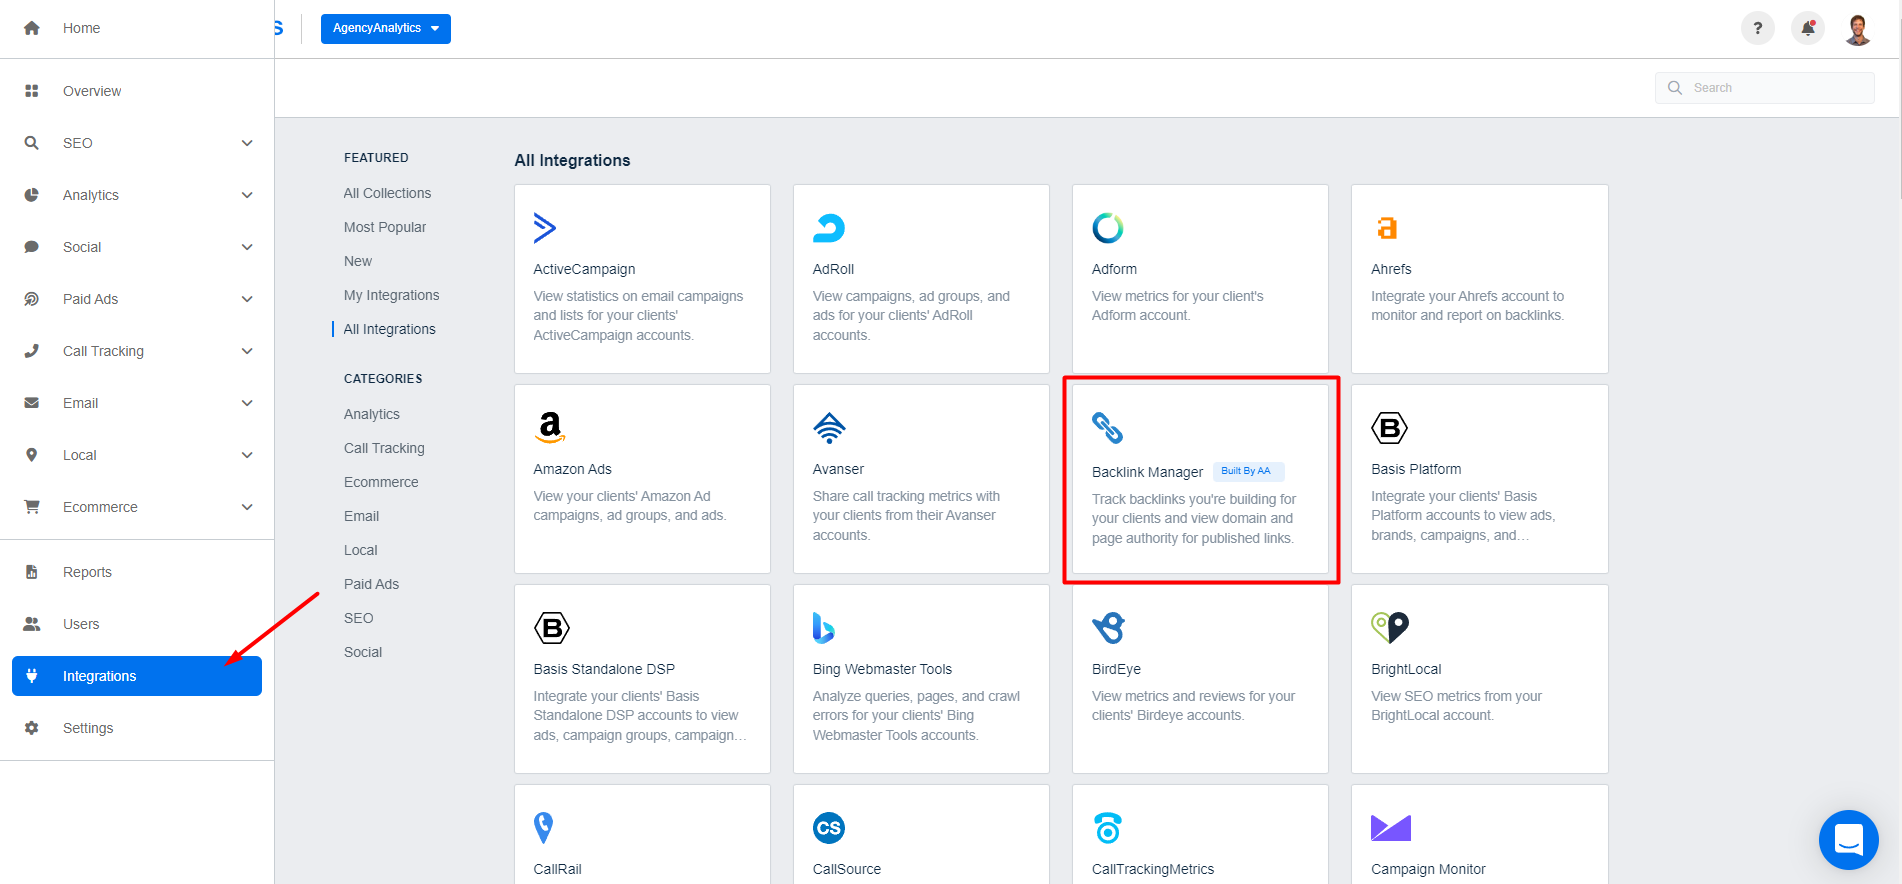
Task: Click the Bing Webmaster Tools logo
Action: pyautogui.click(x=823, y=628)
